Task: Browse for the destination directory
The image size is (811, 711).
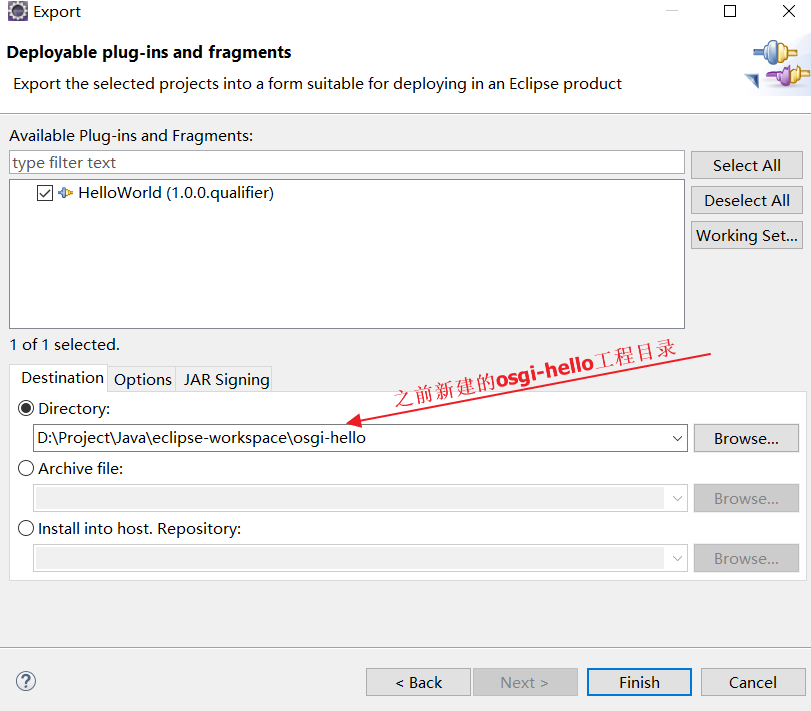Action: click(x=746, y=438)
